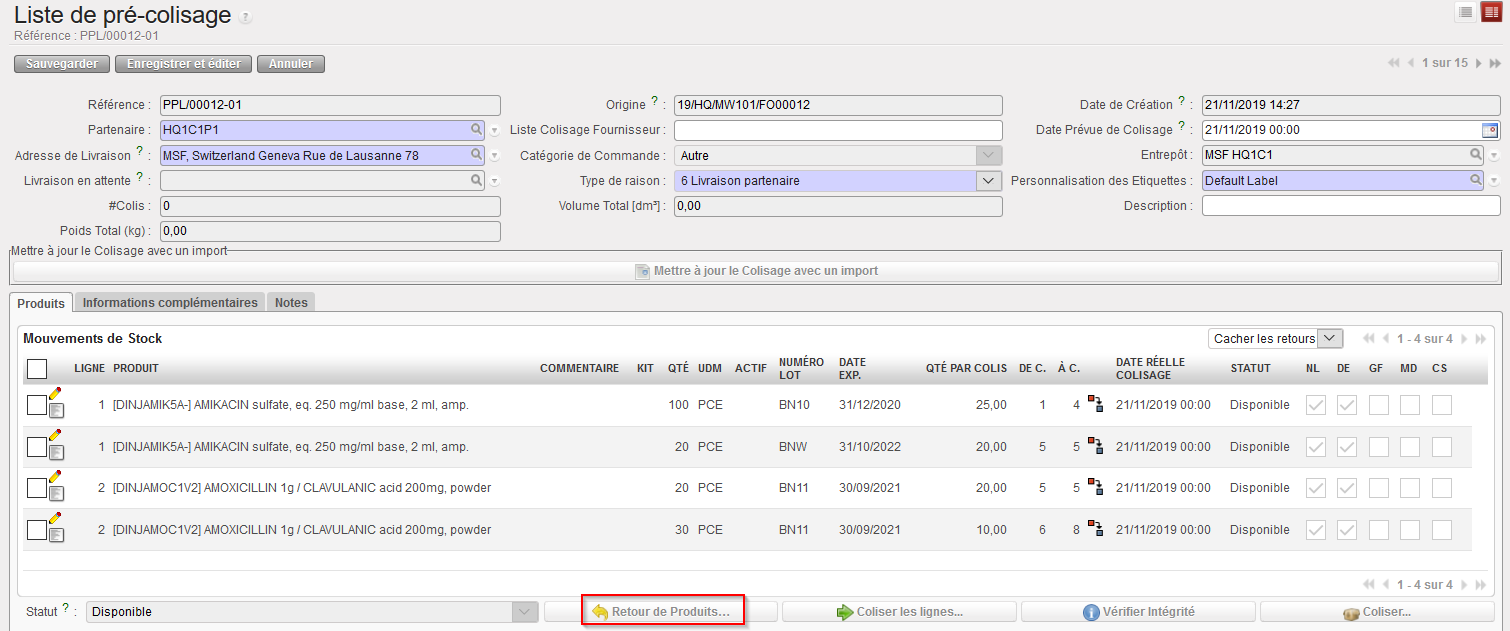Click search icon in Entrepôt field

(x=1475, y=155)
